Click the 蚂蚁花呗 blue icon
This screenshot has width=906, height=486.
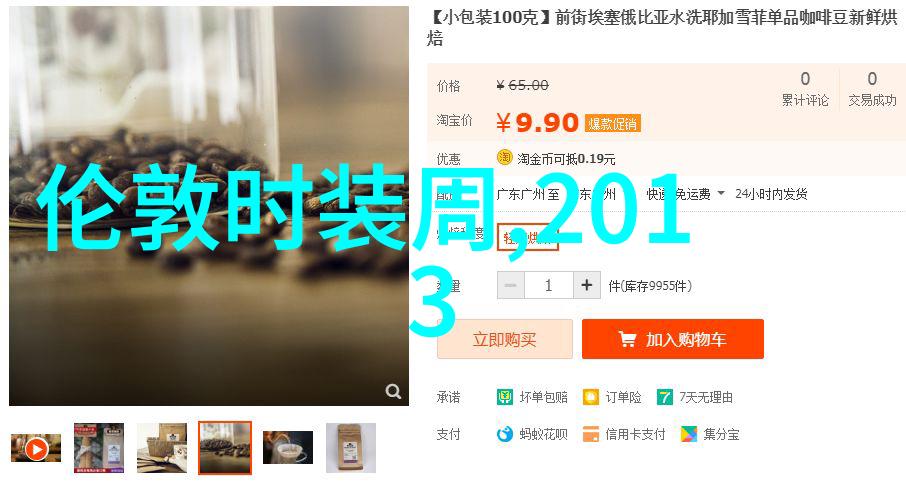tap(505, 434)
